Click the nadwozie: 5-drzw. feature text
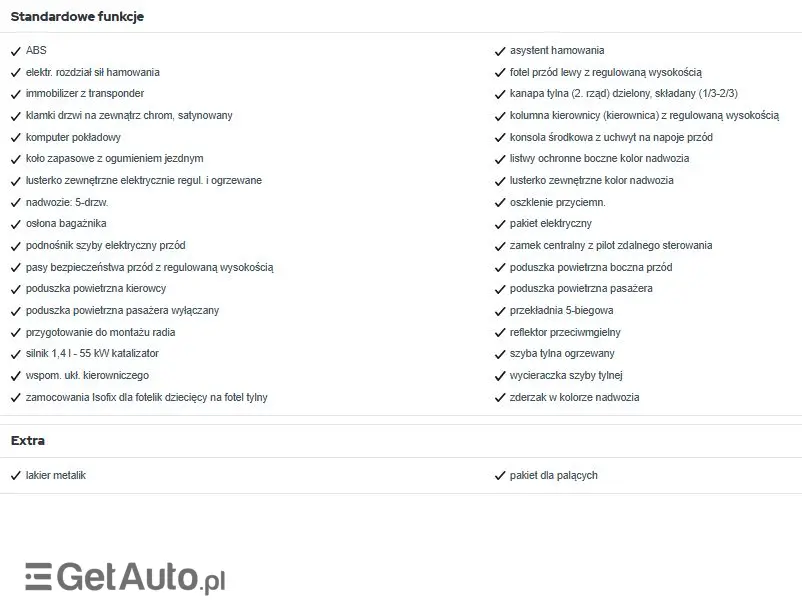Screen dimensions: 802x616 coord(67,202)
